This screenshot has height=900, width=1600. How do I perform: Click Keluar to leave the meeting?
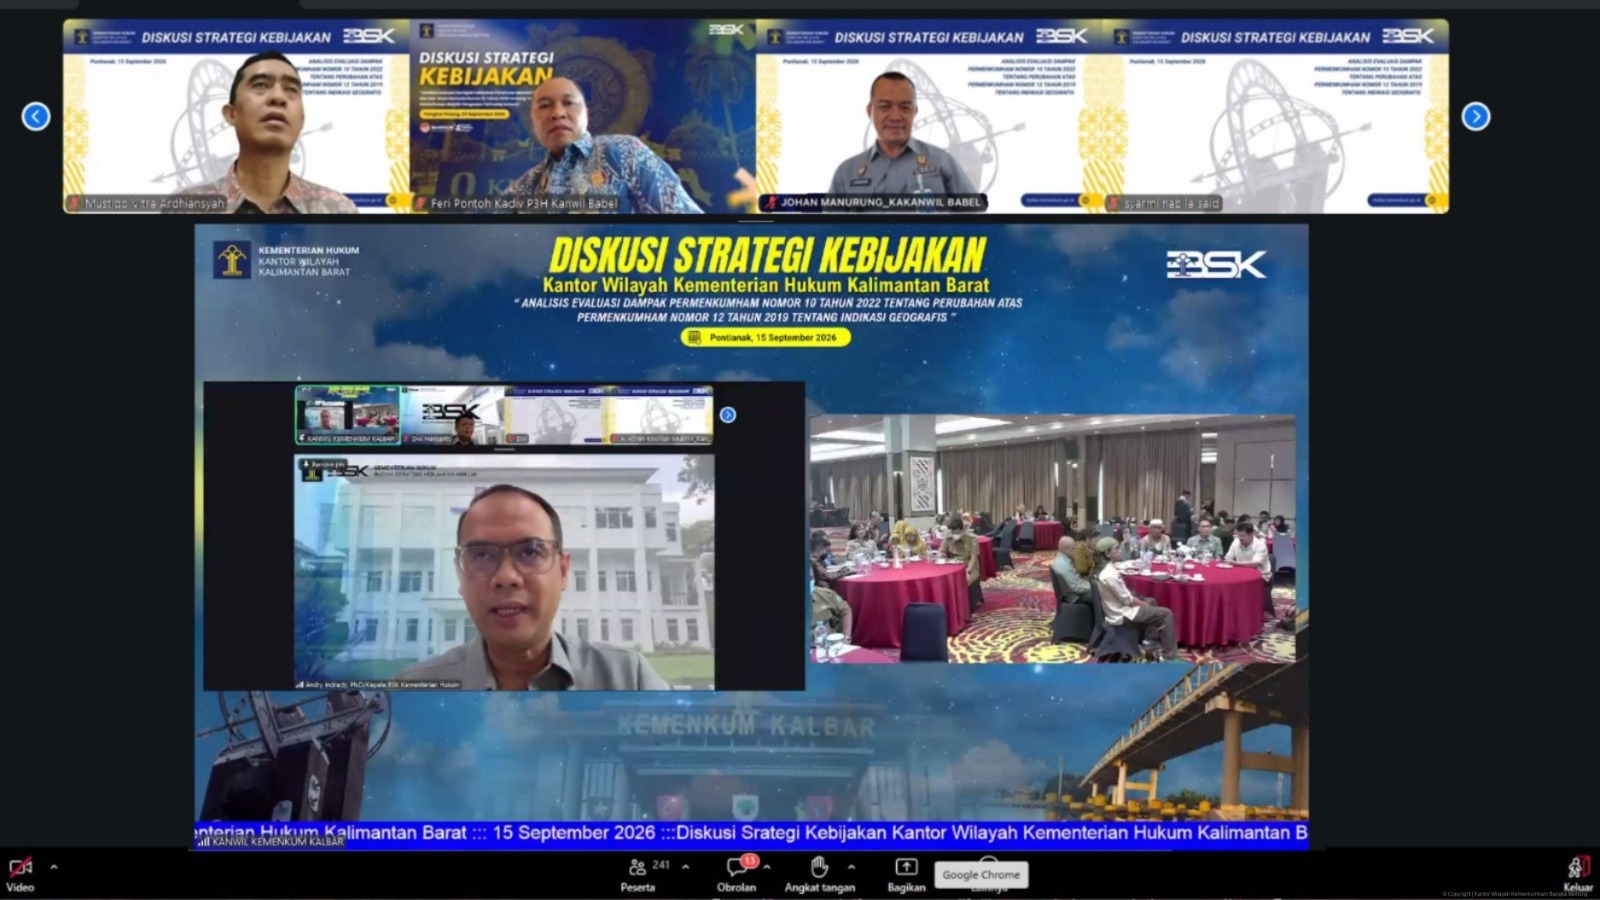click(x=1578, y=874)
